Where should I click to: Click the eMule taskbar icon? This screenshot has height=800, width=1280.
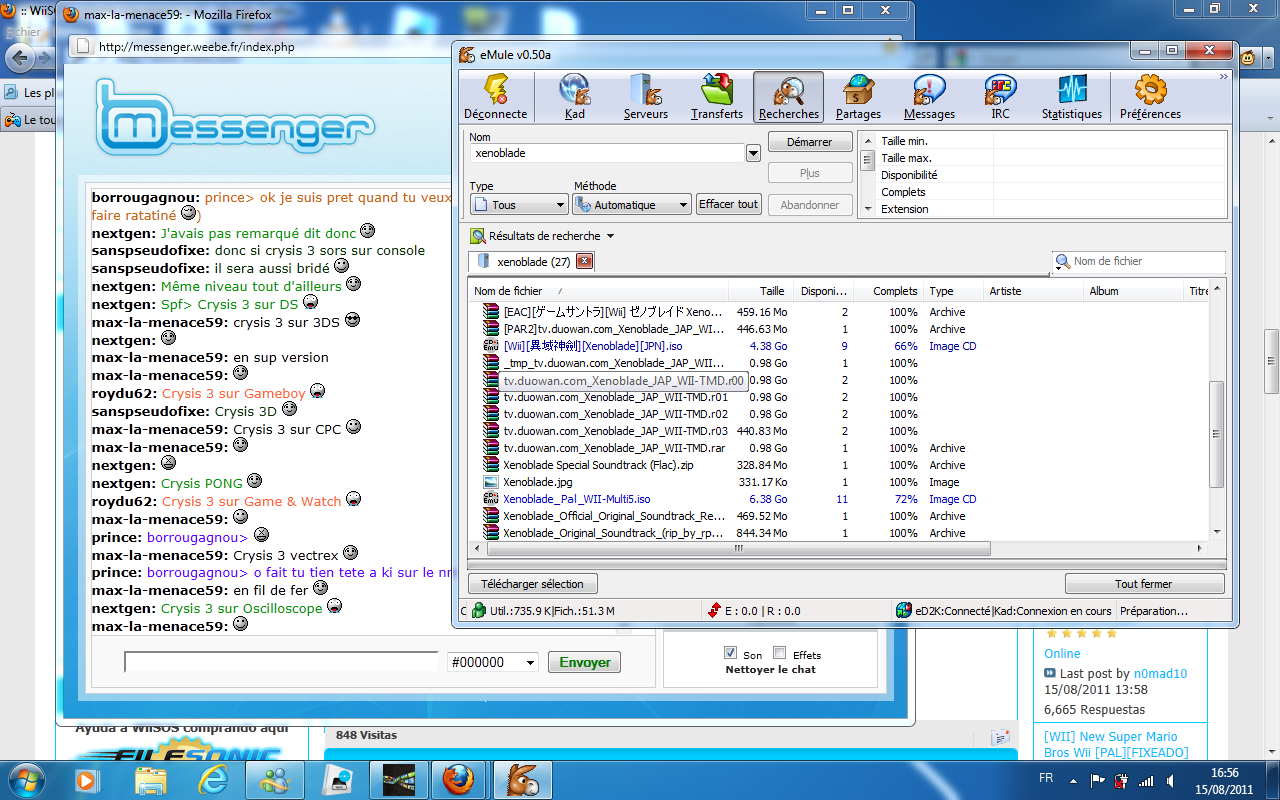(x=521, y=779)
